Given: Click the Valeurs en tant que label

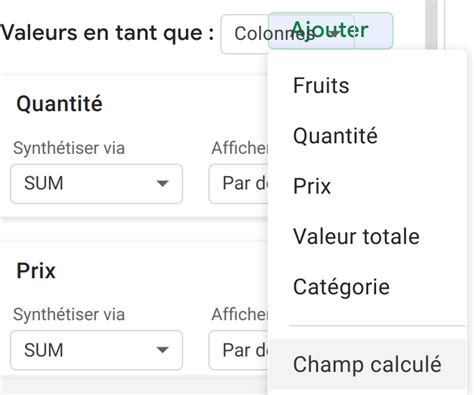Looking at the screenshot, I should click(x=107, y=33).
